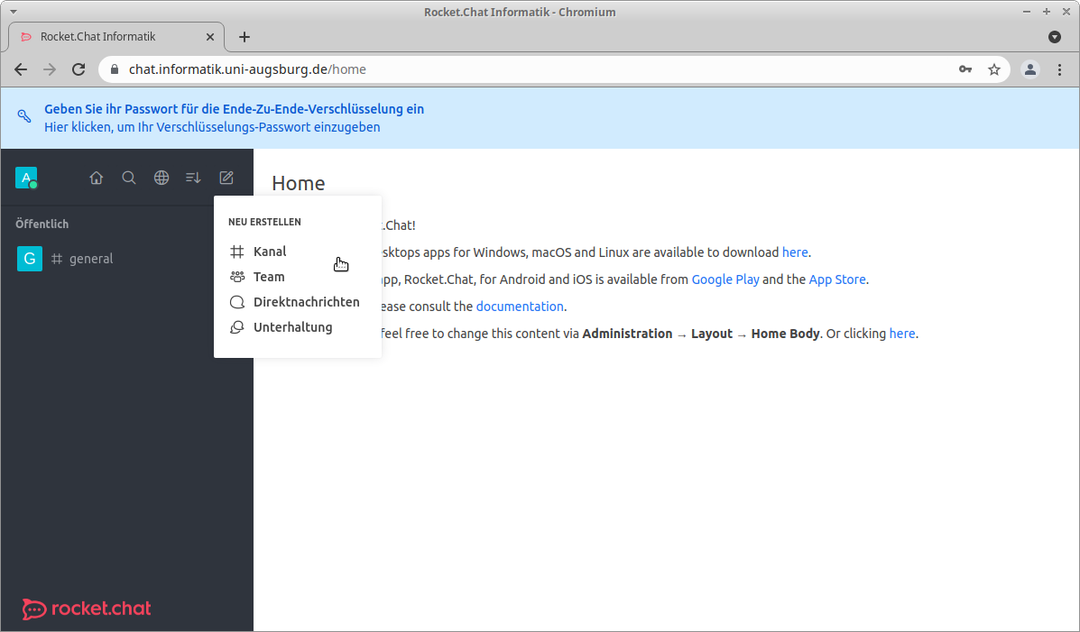Go forward in the browser
This screenshot has width=1080, height=632.
click(x=50, y=70)
